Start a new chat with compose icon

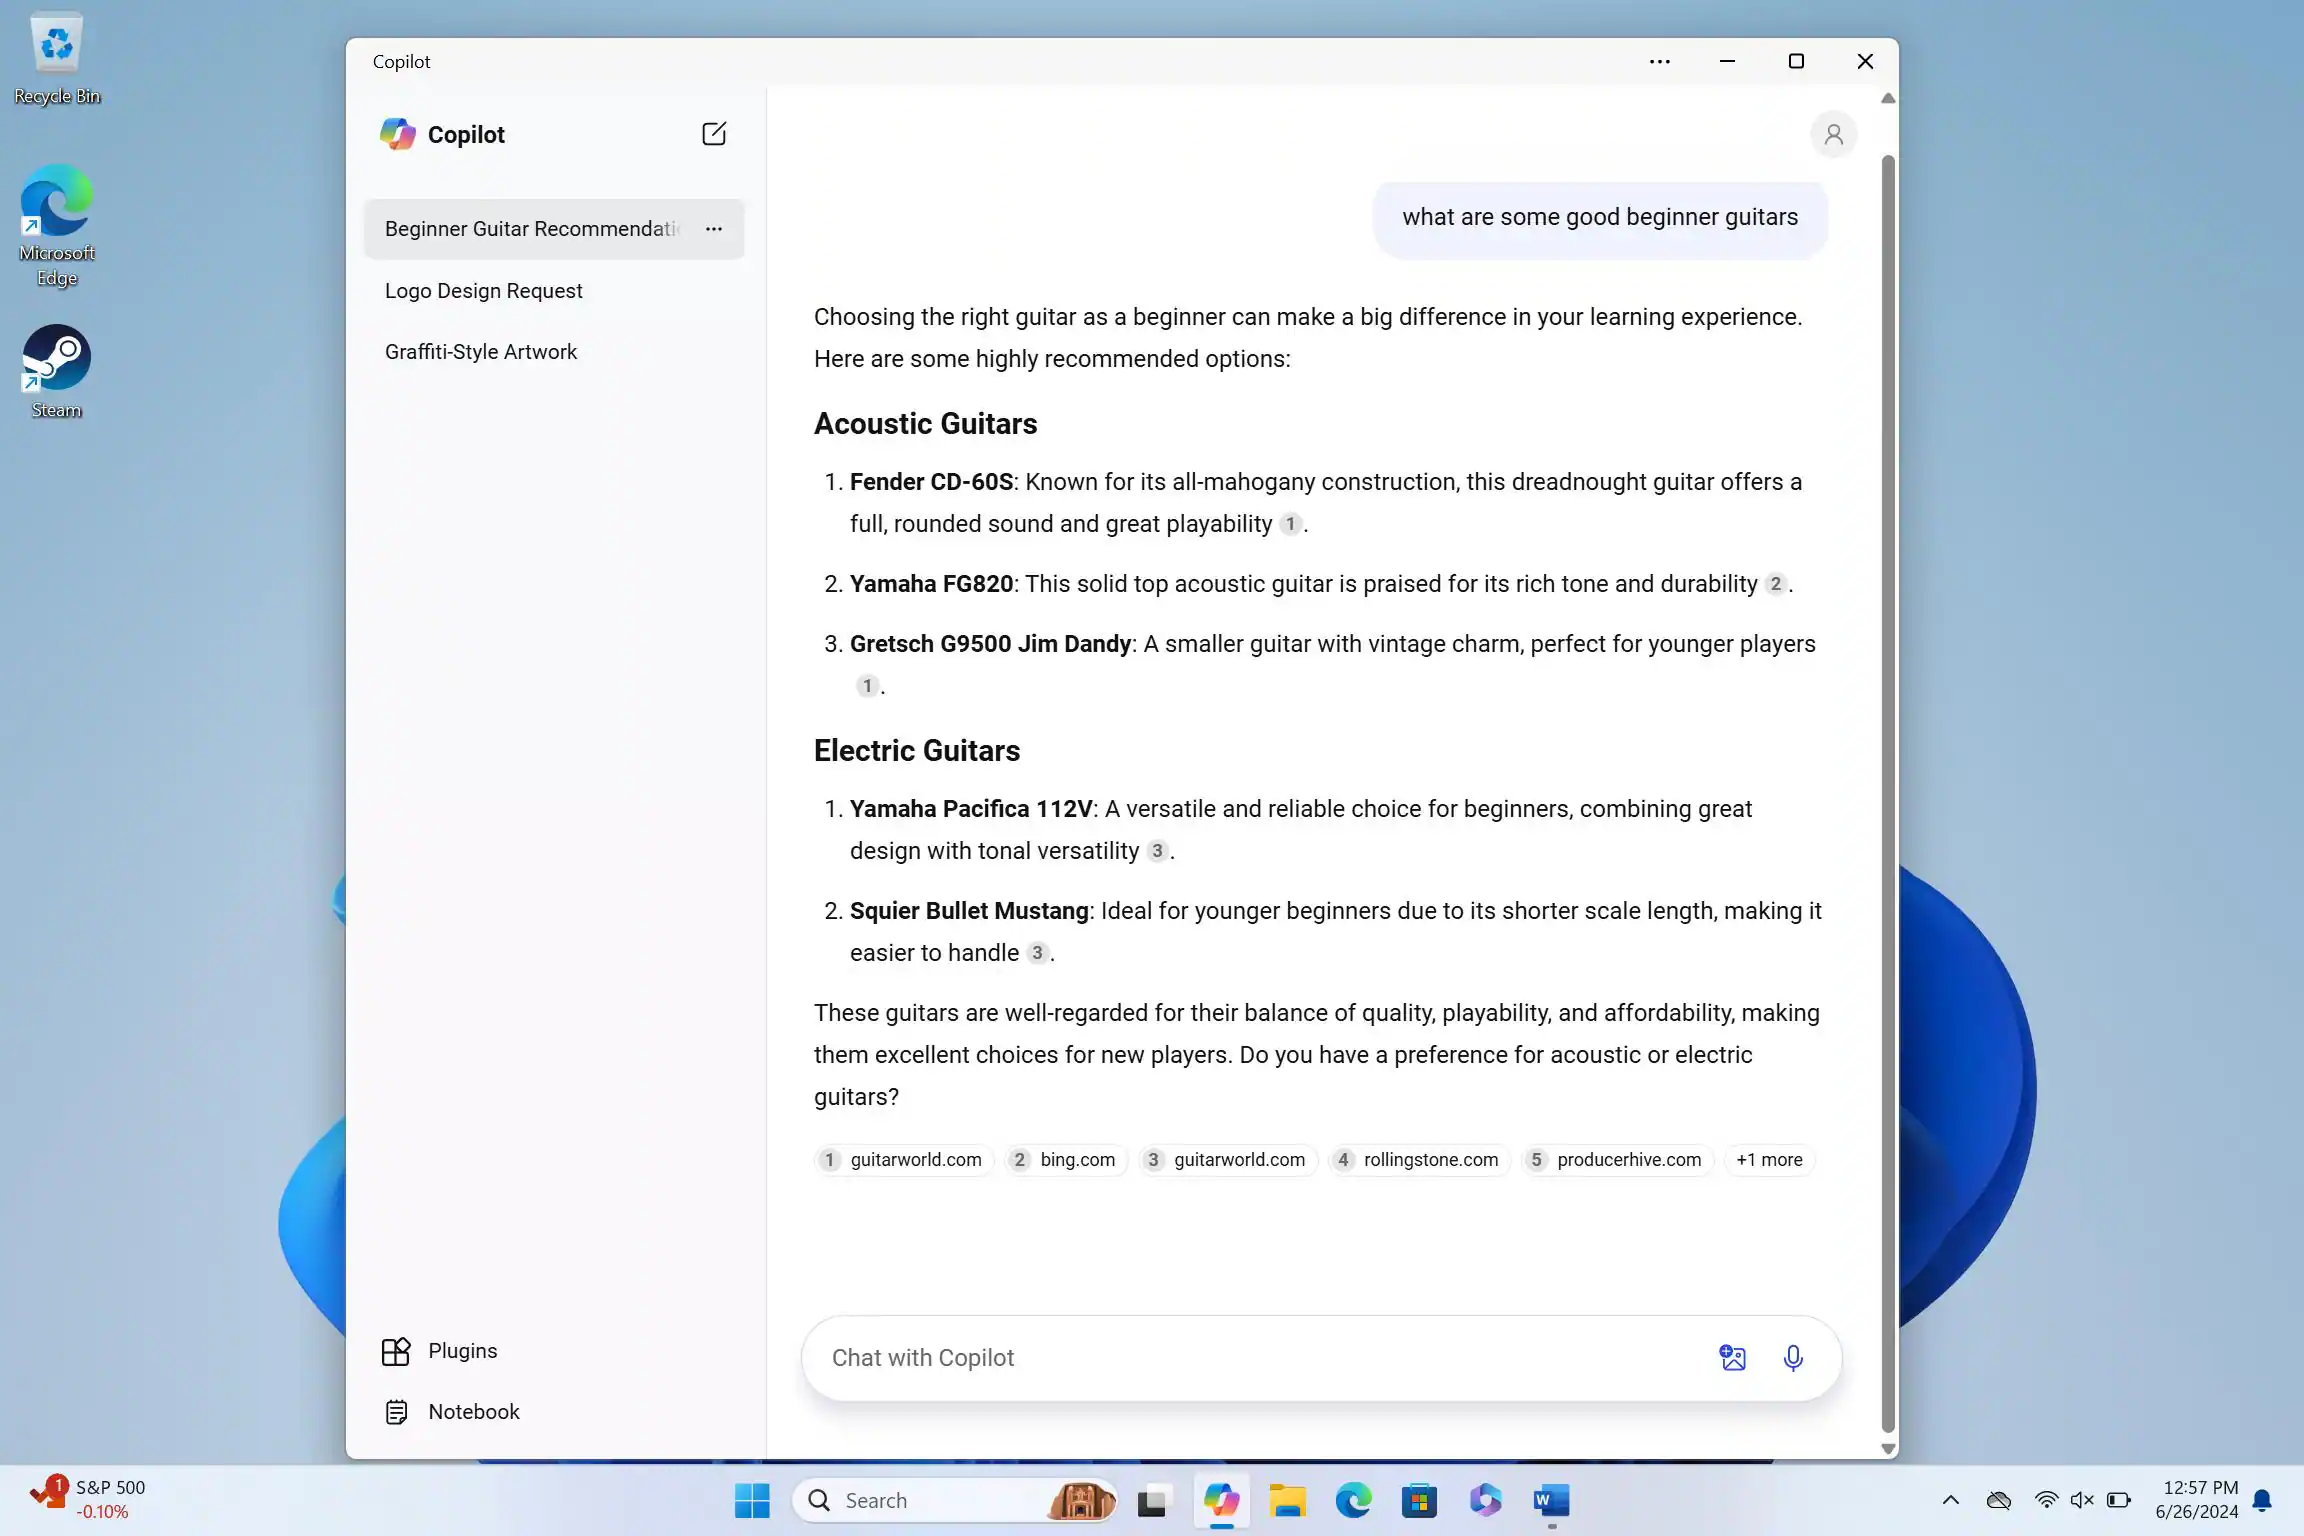tap(713, 134)
